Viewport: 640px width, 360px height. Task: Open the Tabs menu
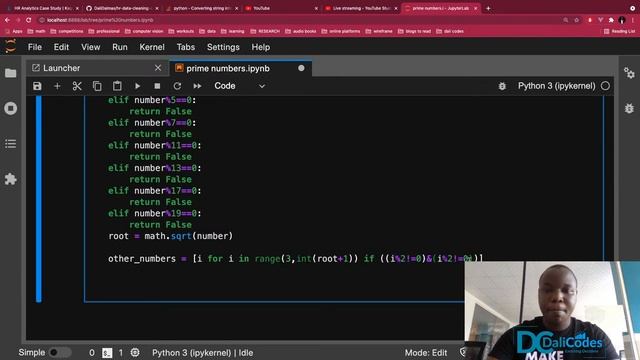pyautogui.click(x=186, y=47)
